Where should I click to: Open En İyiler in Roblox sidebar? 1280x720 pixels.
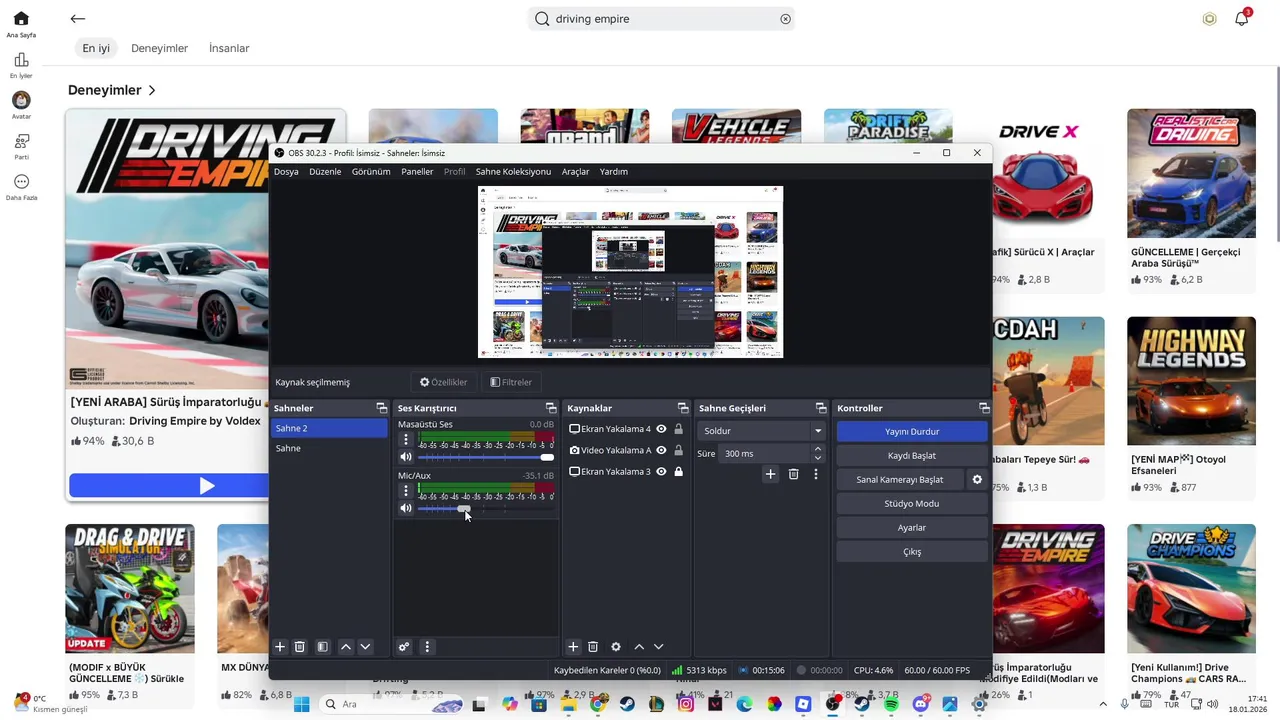21,65
